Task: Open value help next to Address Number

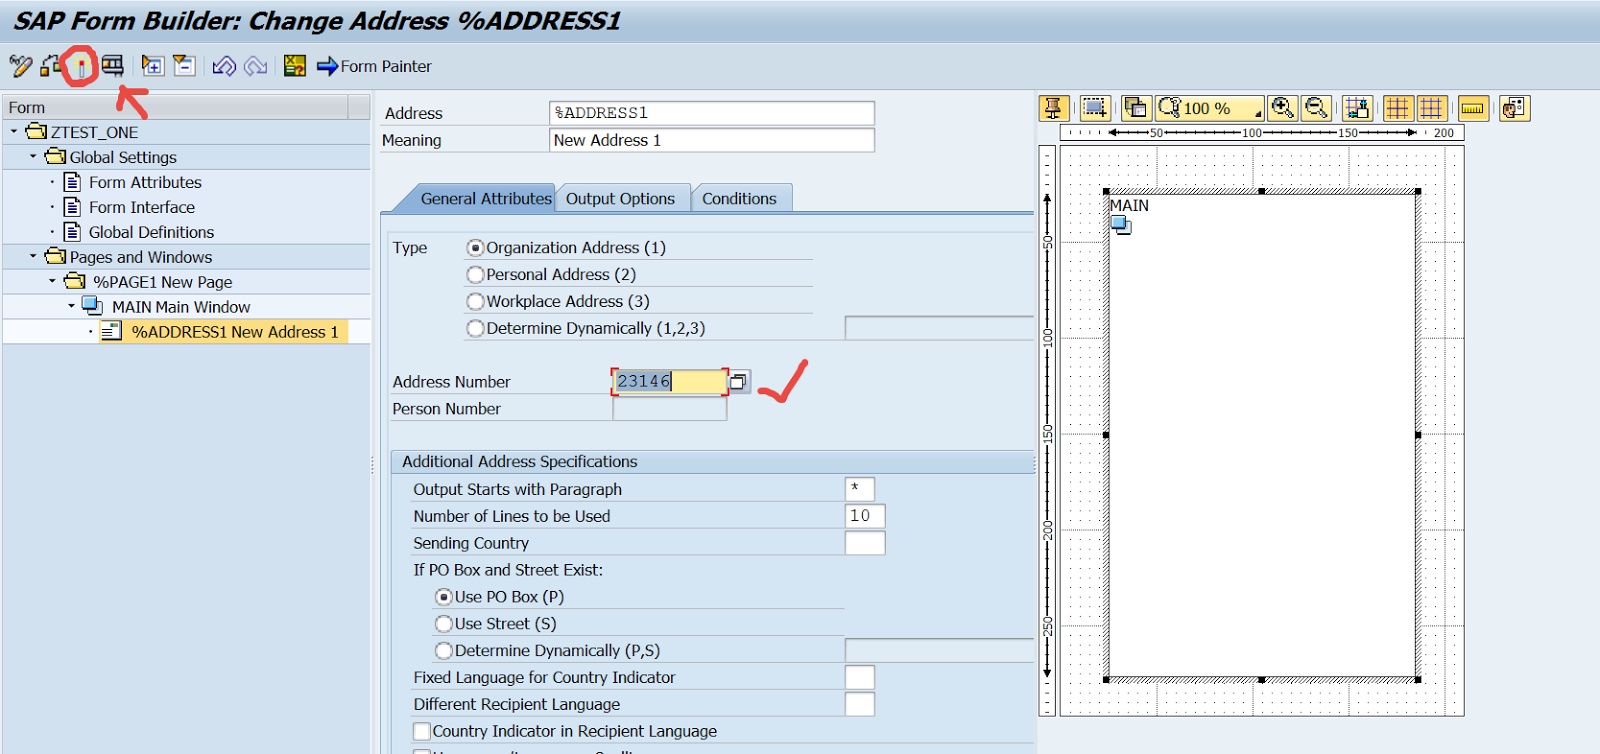Action: tap(739, 382)
